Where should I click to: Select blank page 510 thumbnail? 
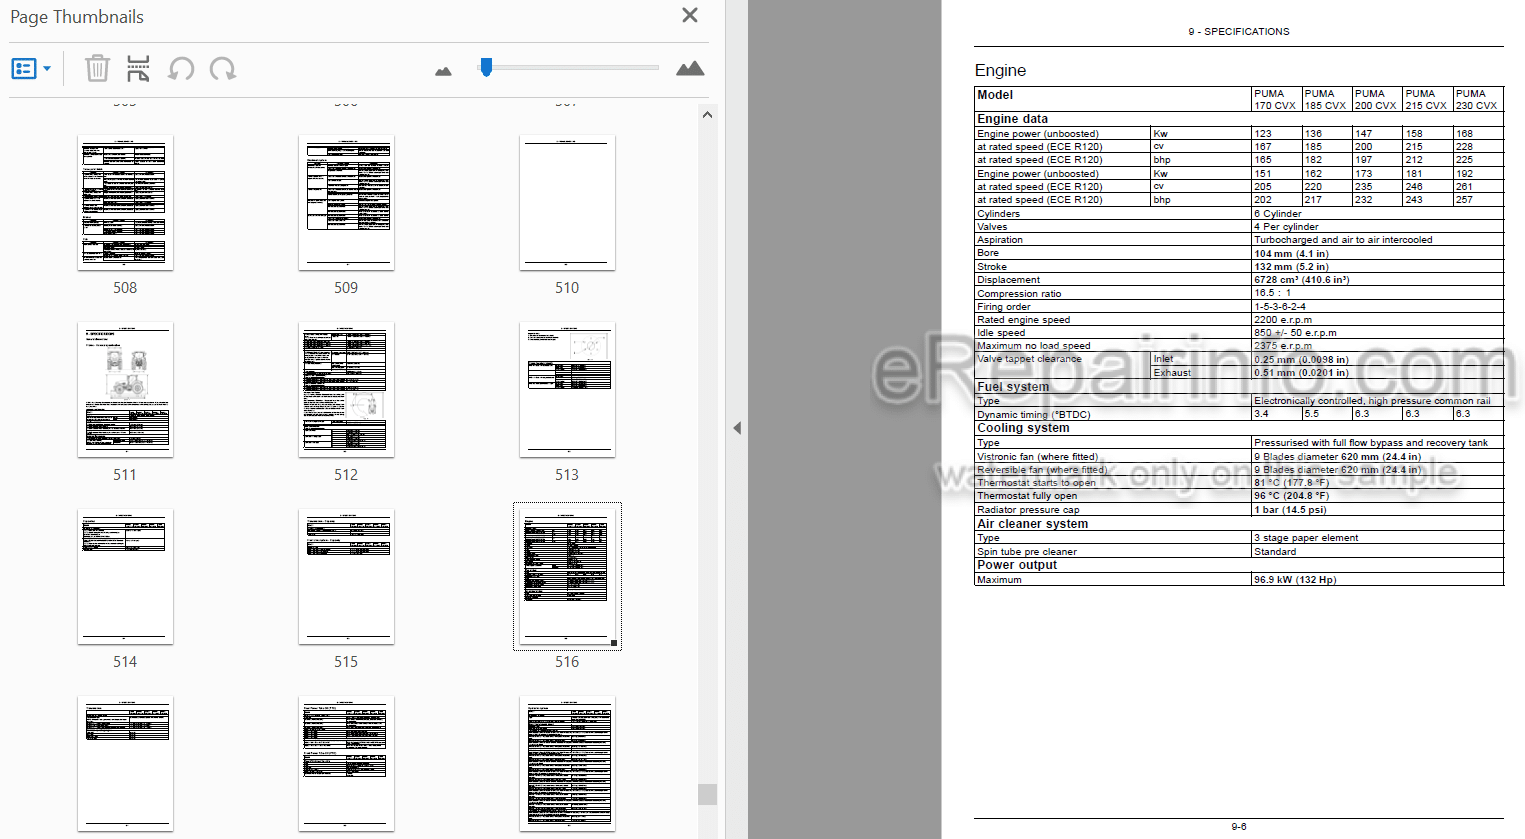[x=567, y=203]
